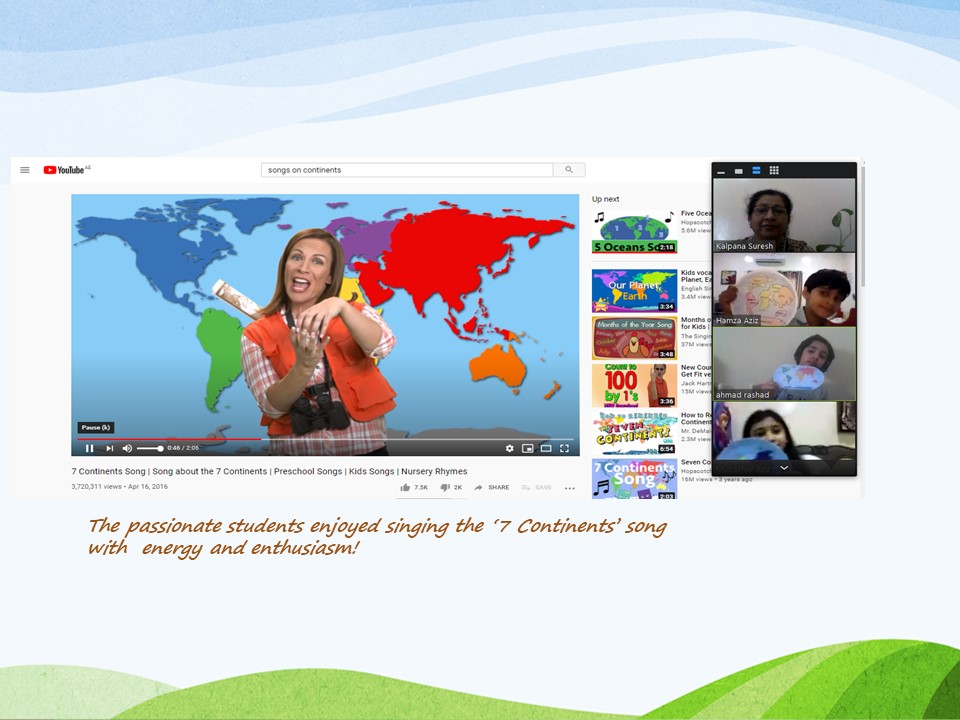This screenshot has width=960, height=720.
Task: Click the search magnifier button
Action: coord(569,170)
